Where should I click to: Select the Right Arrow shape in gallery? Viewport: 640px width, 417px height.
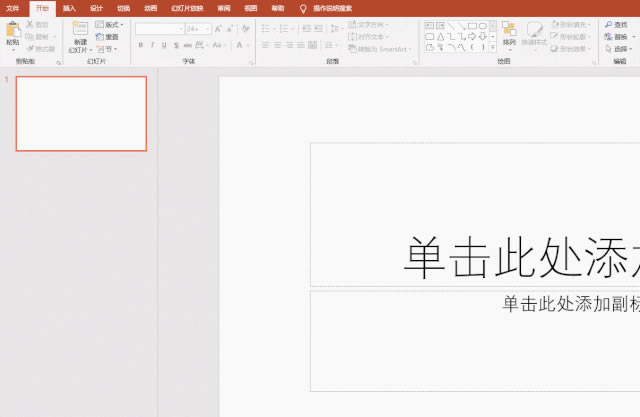coord(472,37)
